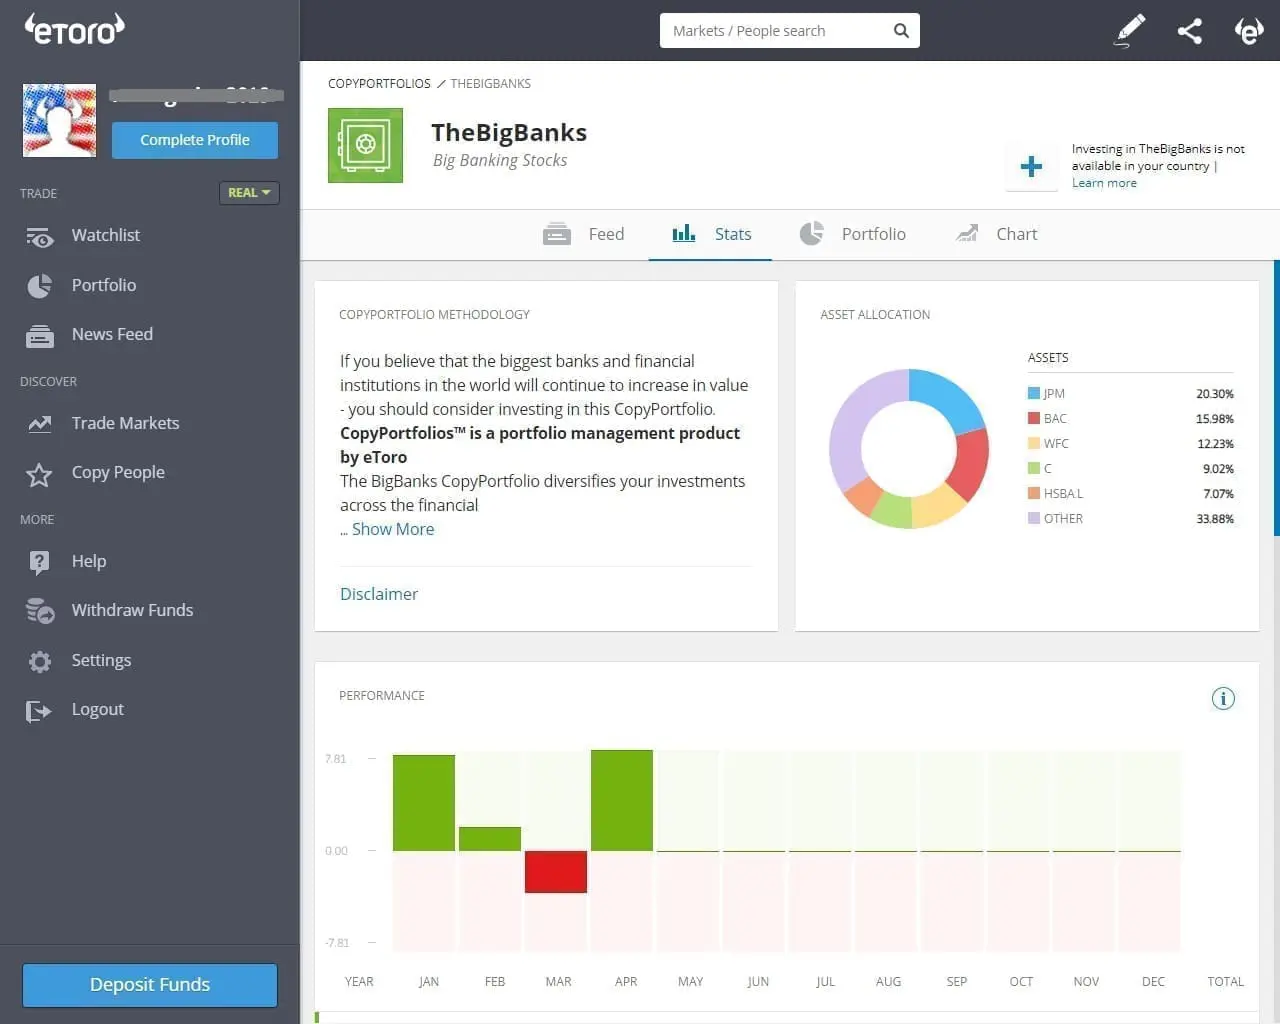The height and width of the screenshot is (1024, 1280).
Task: Open the REAL account mode dropdown
Action: tap(249, 192)
